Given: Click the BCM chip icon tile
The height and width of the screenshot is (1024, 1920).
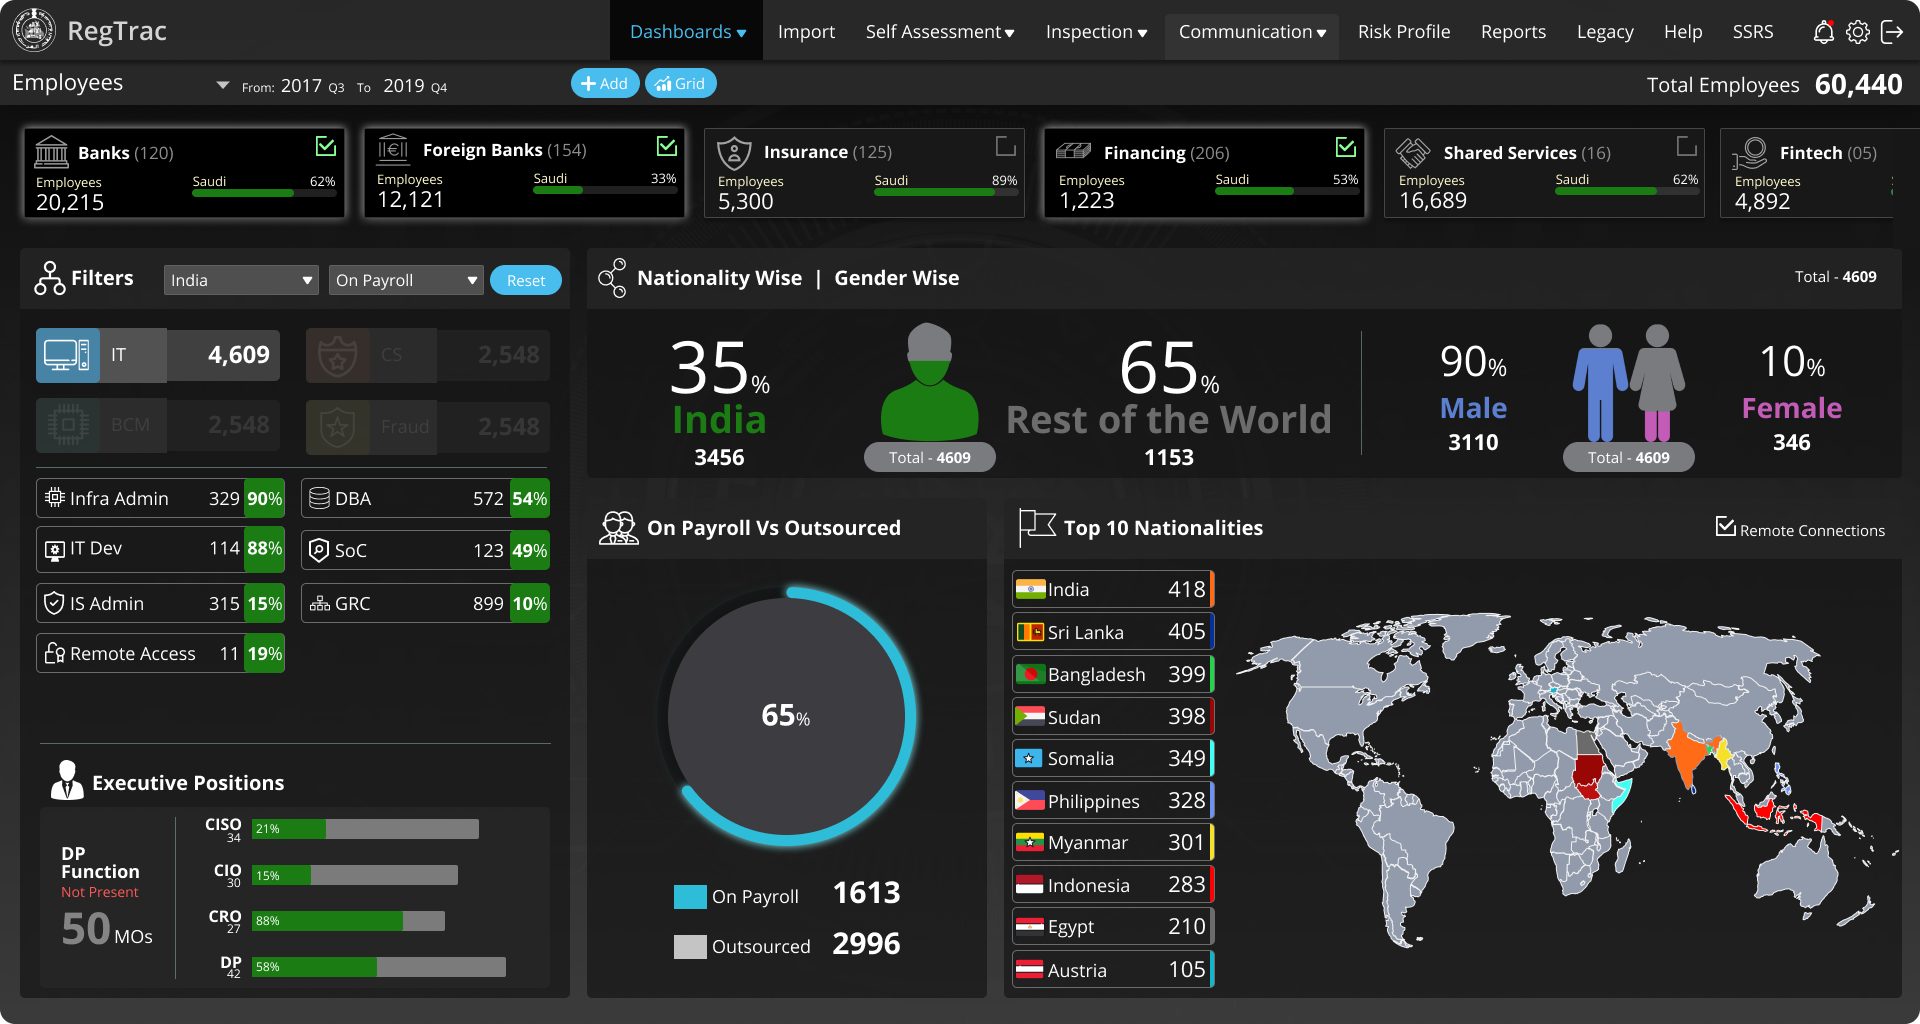Looking at the screenshot, I should (x=67, y=426).
